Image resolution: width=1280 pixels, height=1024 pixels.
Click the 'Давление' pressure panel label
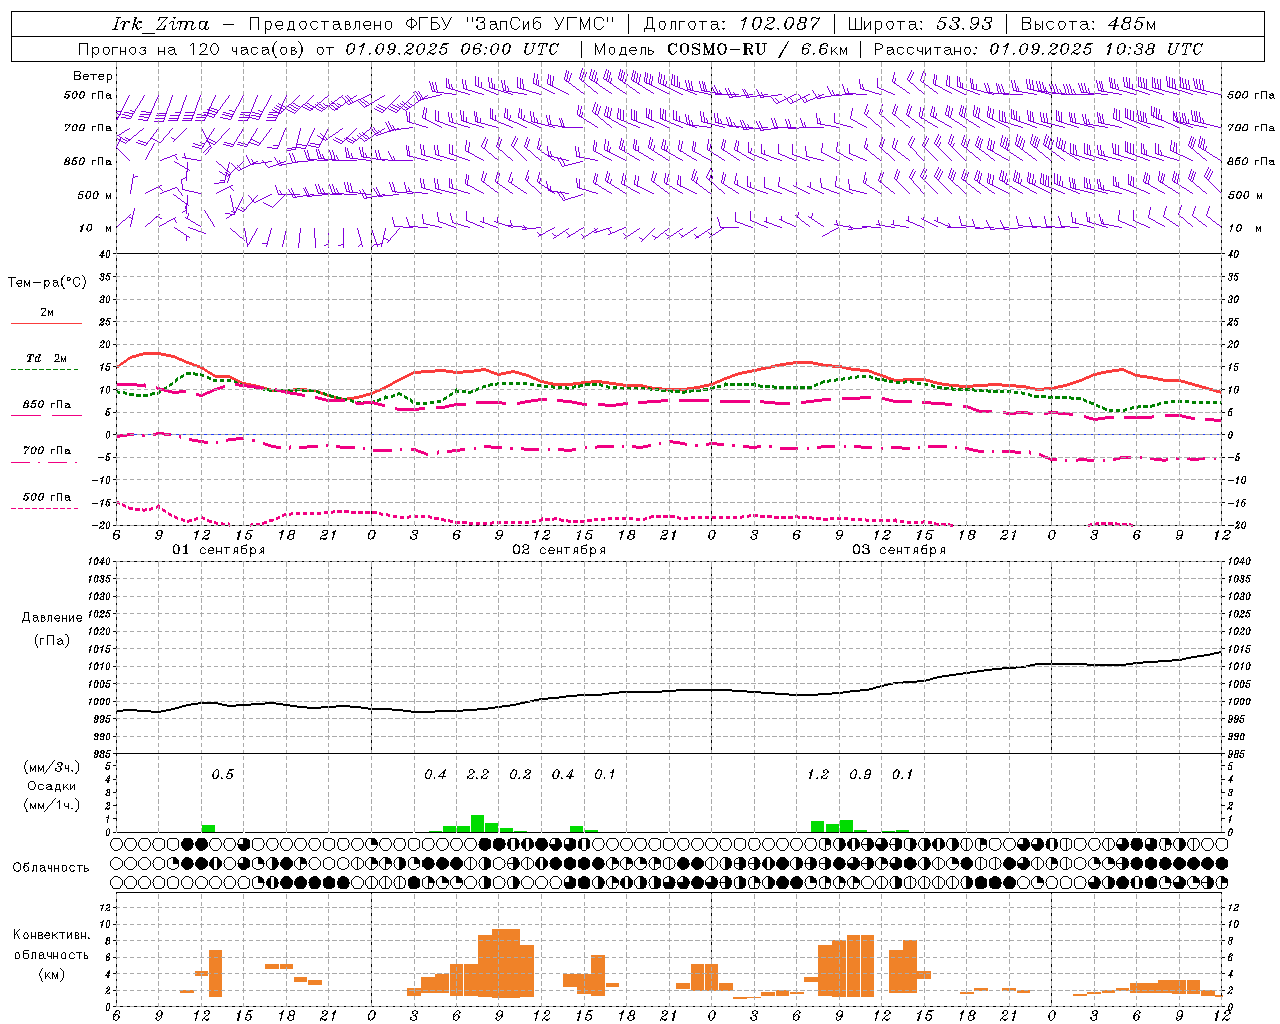(x=52, y=618)
